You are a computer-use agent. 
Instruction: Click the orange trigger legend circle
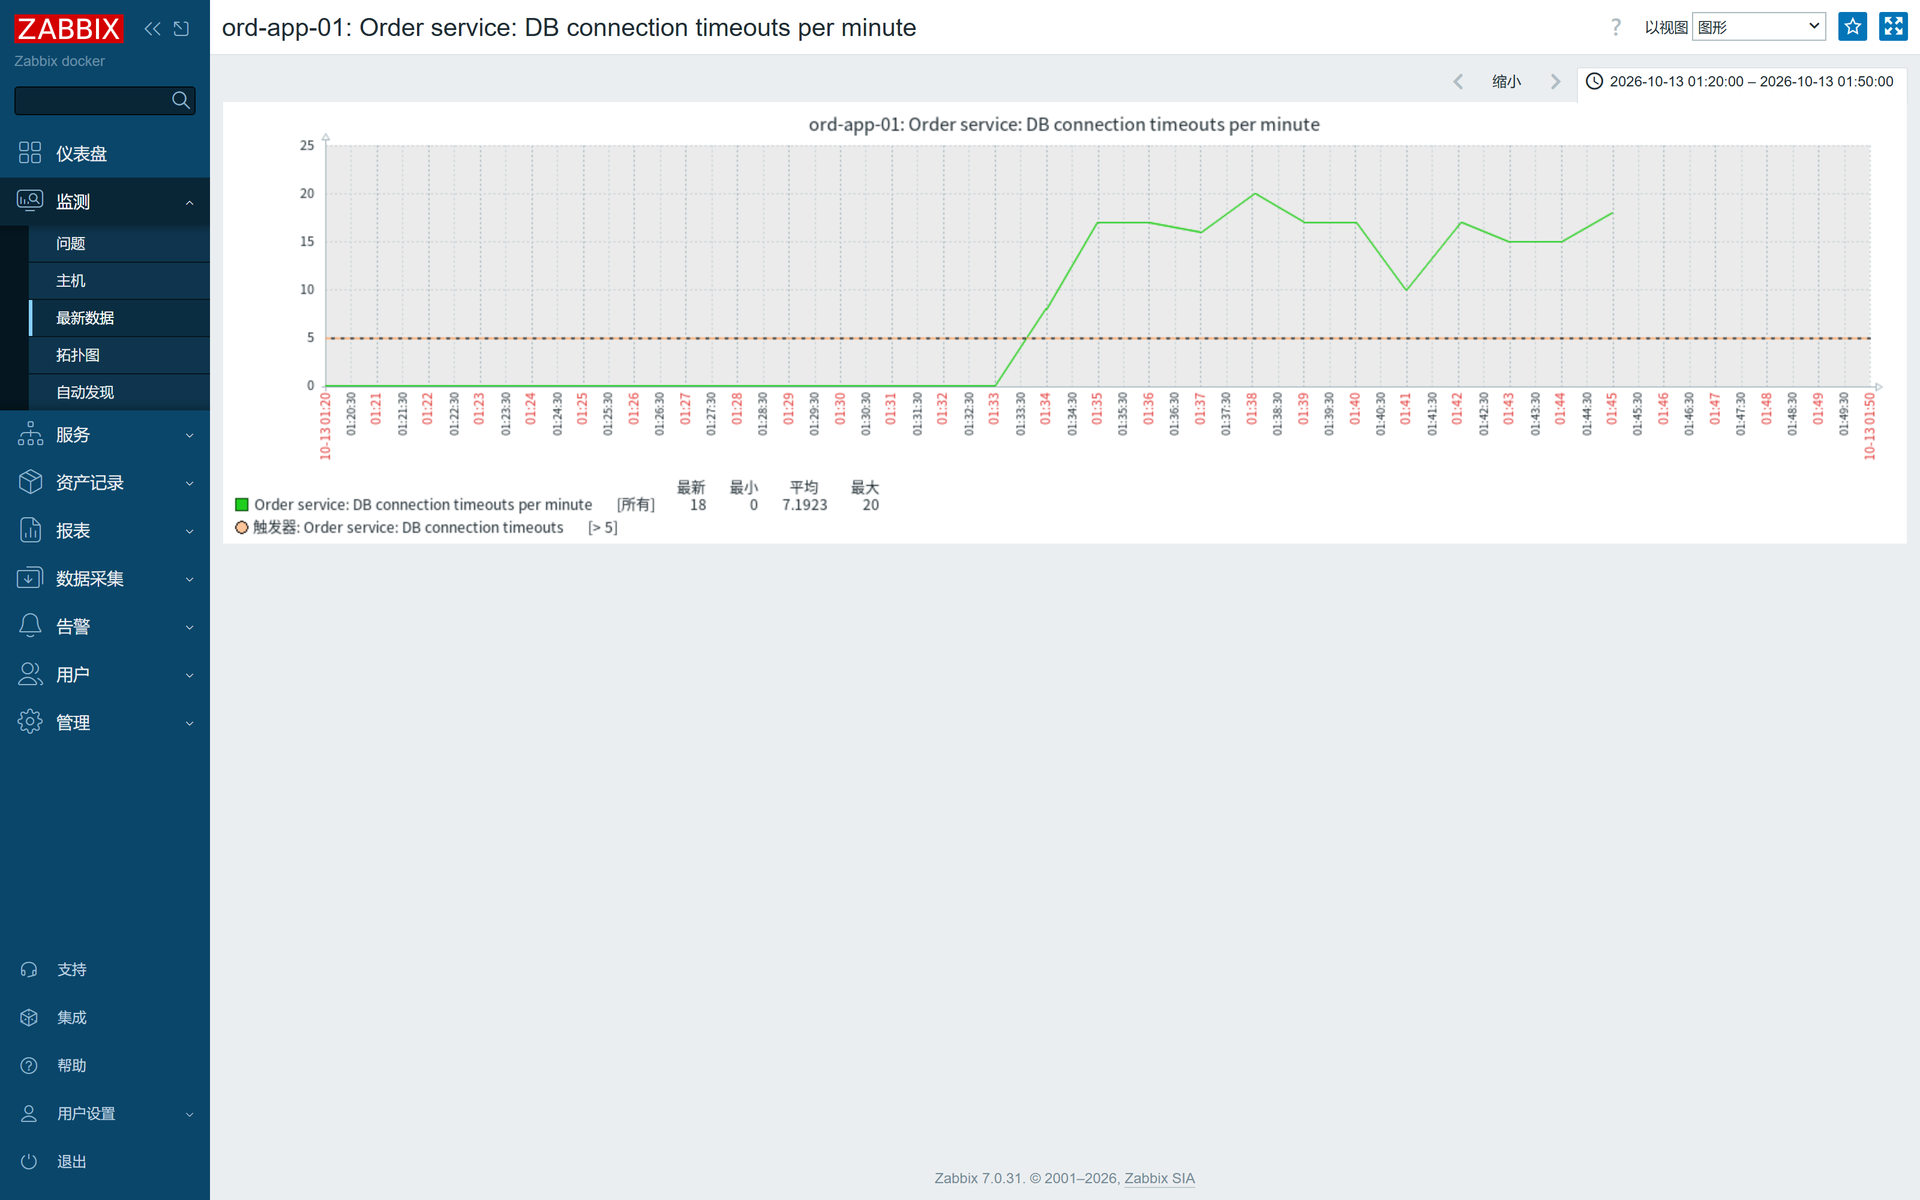tap(242, 528)
